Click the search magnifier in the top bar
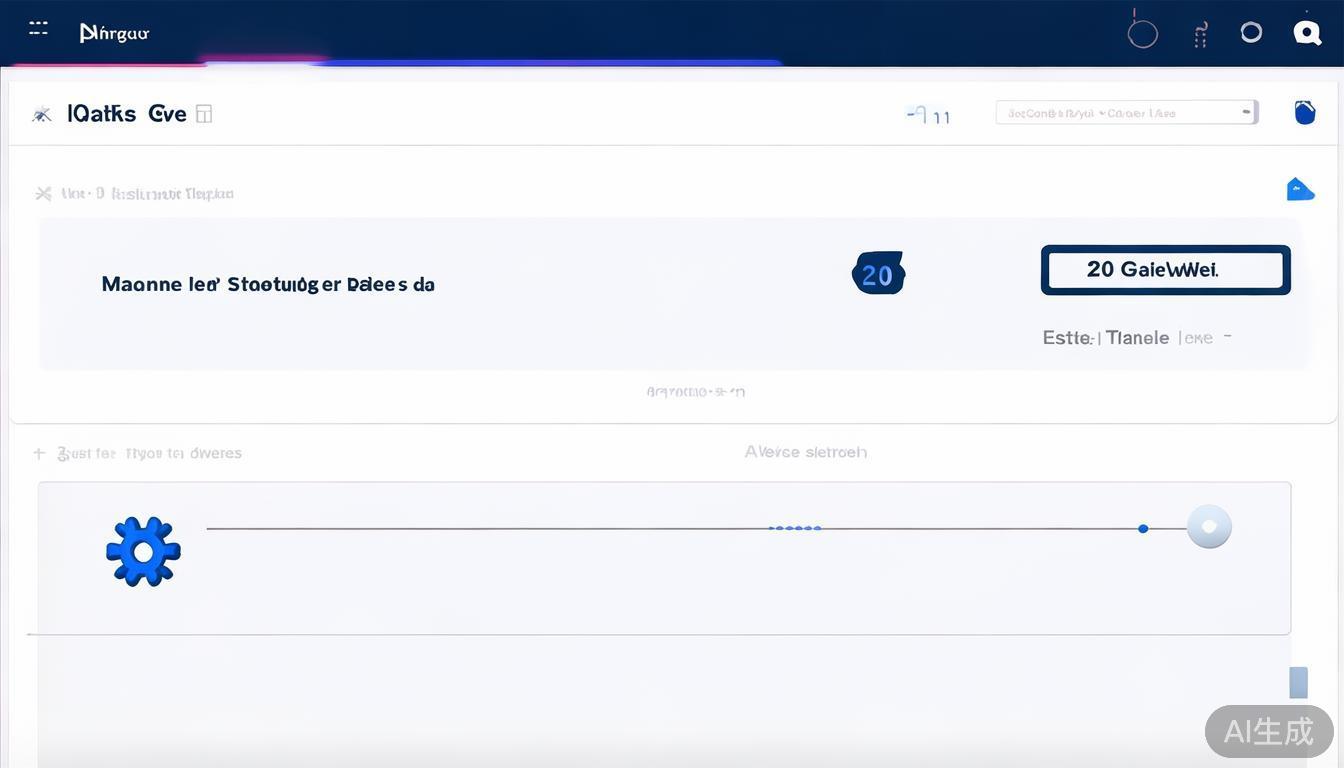 pyautogui.click(x=1307, y=32)
